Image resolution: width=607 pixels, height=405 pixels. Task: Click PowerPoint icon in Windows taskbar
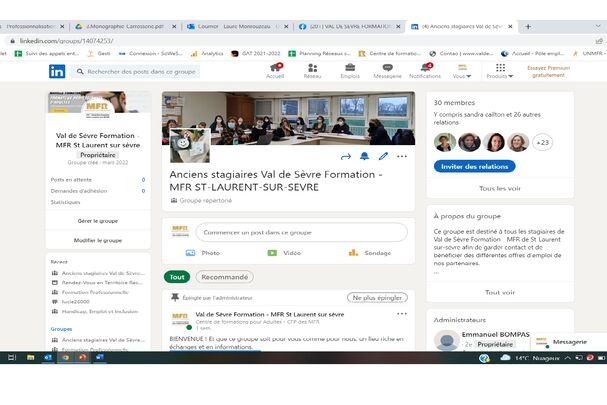[82, 357]
